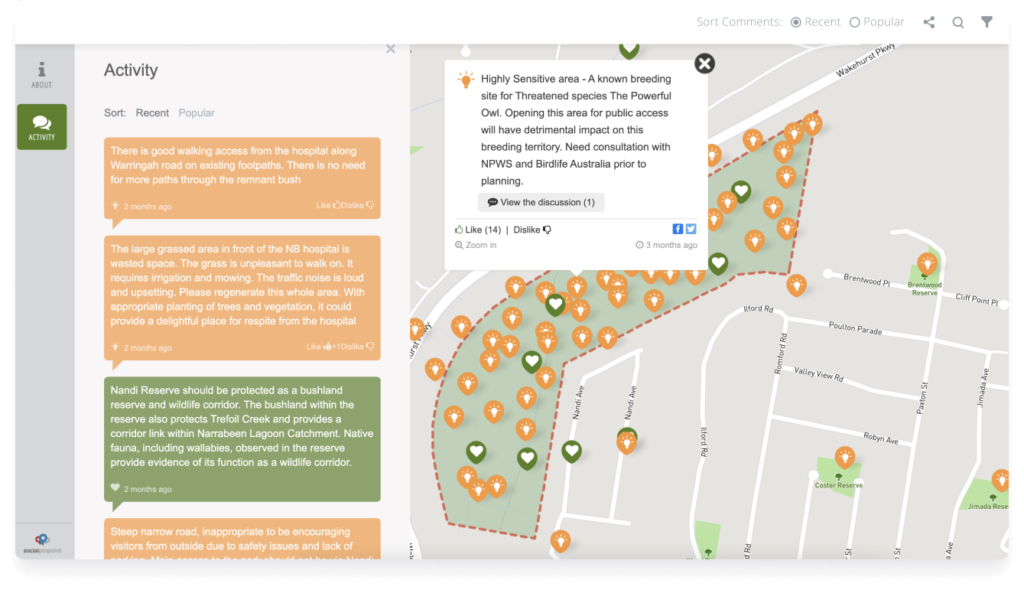This screenshot has height=590, width=1024.
Task: Like the hospital walking access comment
Action: click(328, 205)
